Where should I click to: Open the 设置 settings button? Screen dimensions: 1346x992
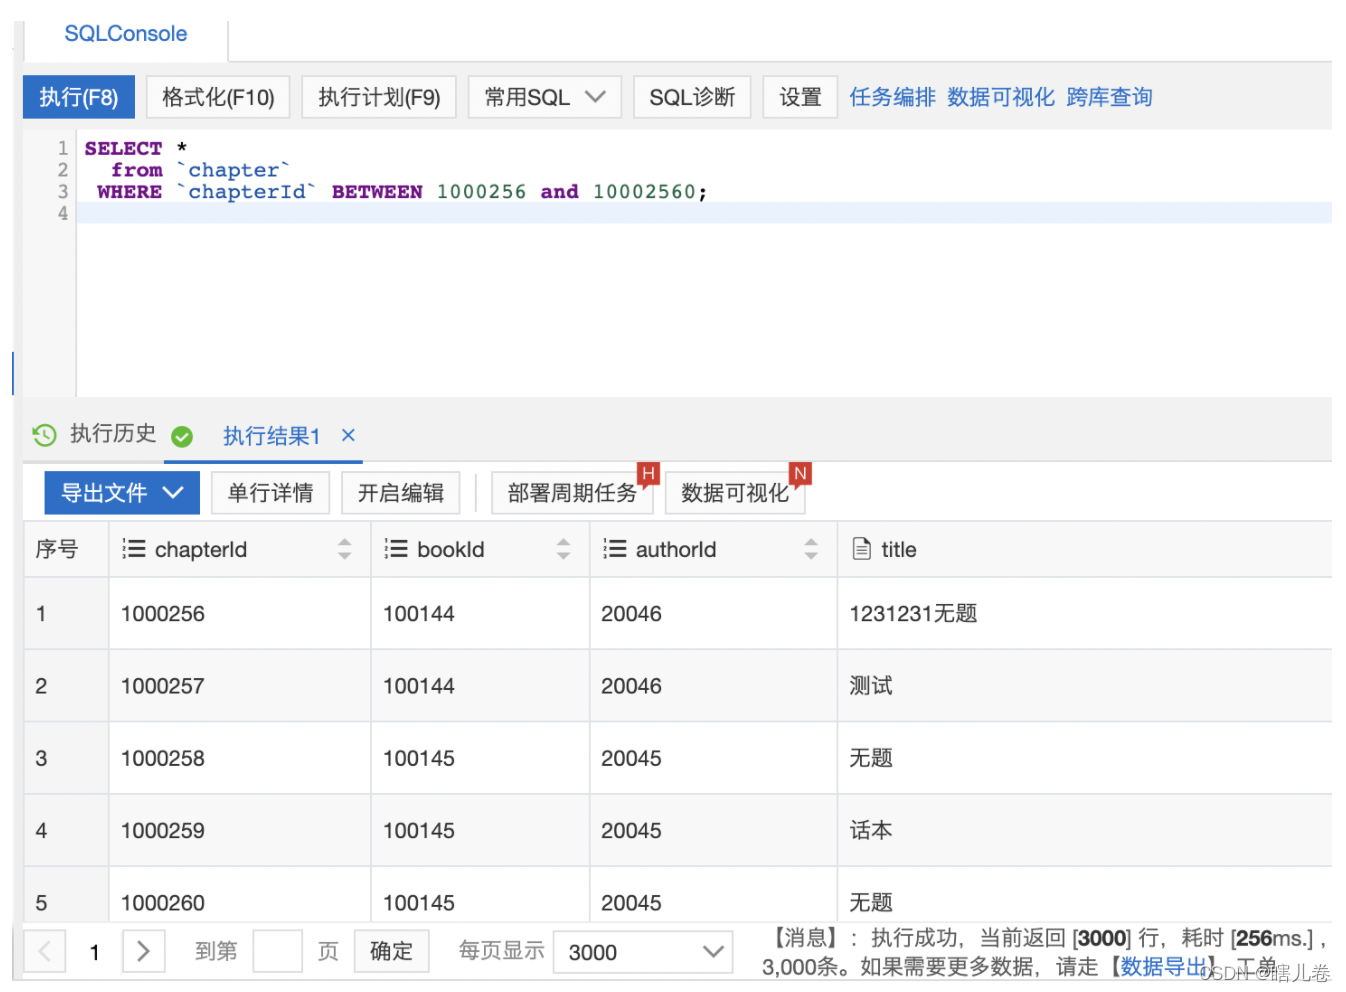pyautogui.click(x=800, y=97)
